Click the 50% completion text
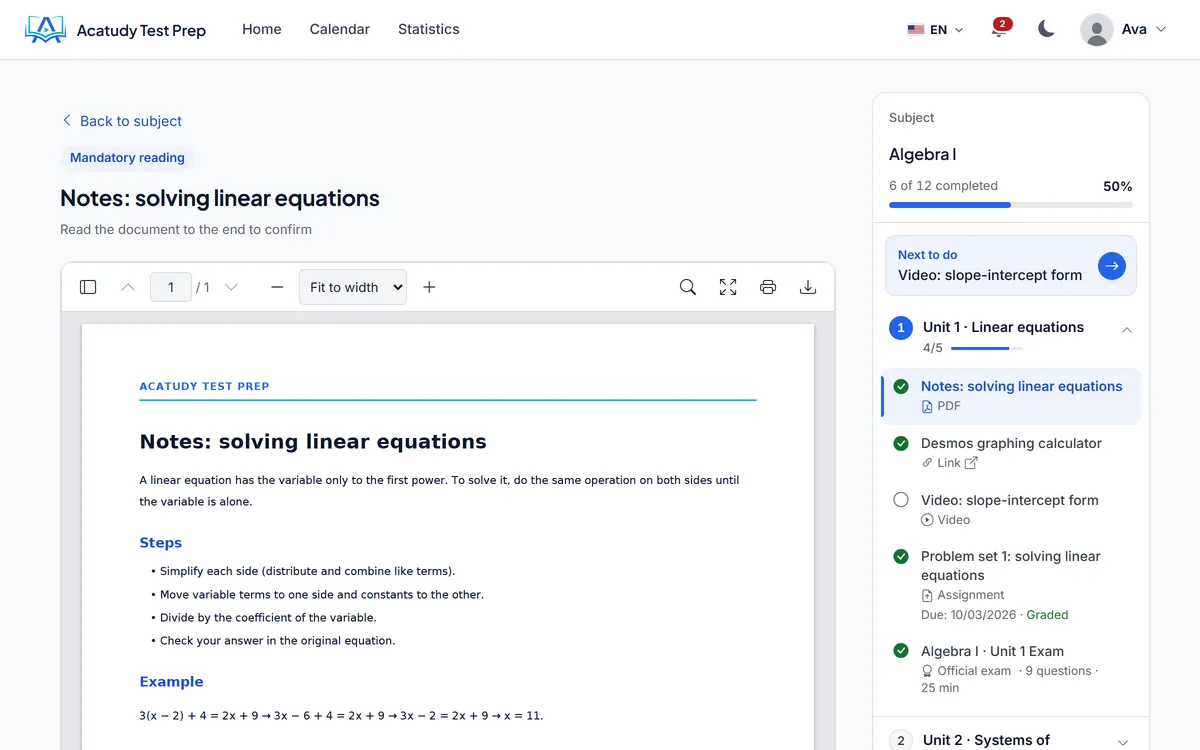 (x=1118, y=186)
